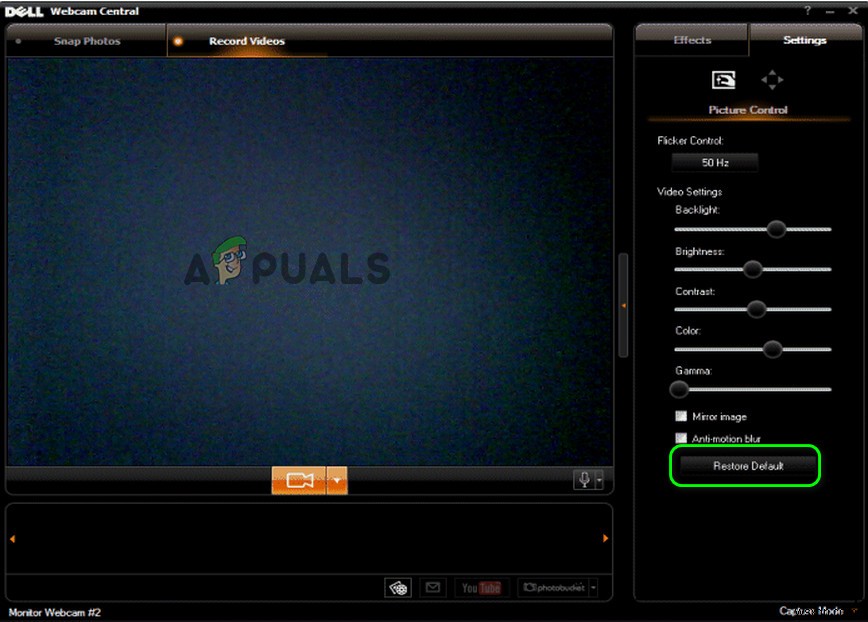The height and width of the screenshot is (622, 868).
Task: Open the Flicker Control 50 Hz dropdown
Action: 715,163
